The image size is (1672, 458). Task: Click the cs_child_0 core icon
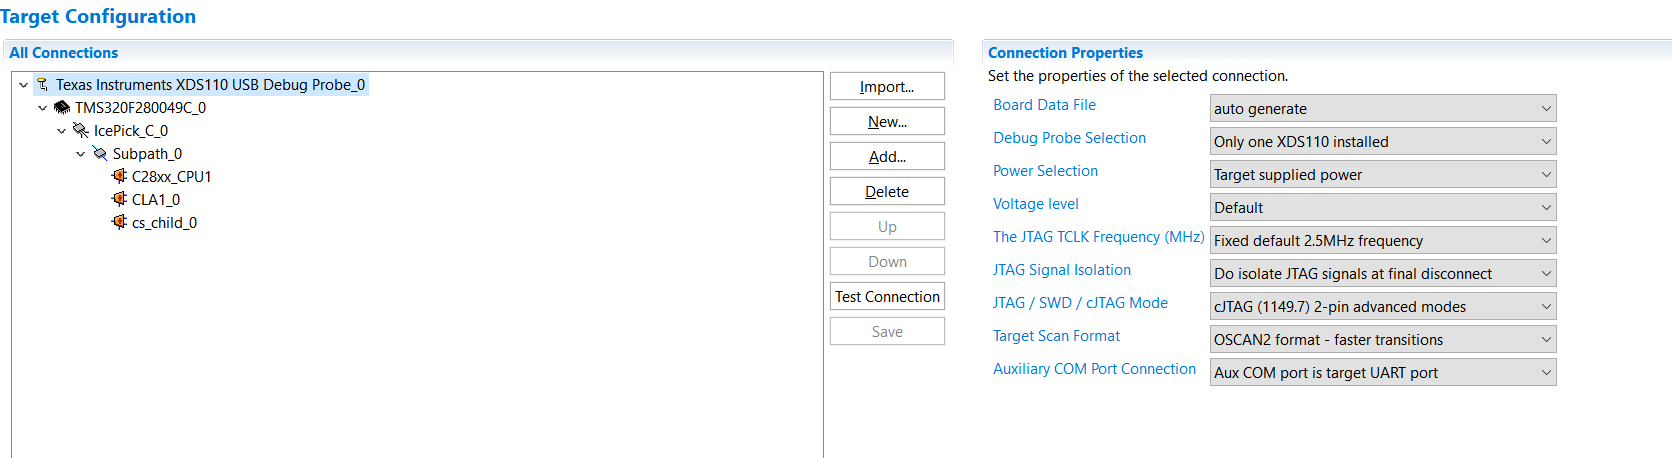(x=119, y=222)
